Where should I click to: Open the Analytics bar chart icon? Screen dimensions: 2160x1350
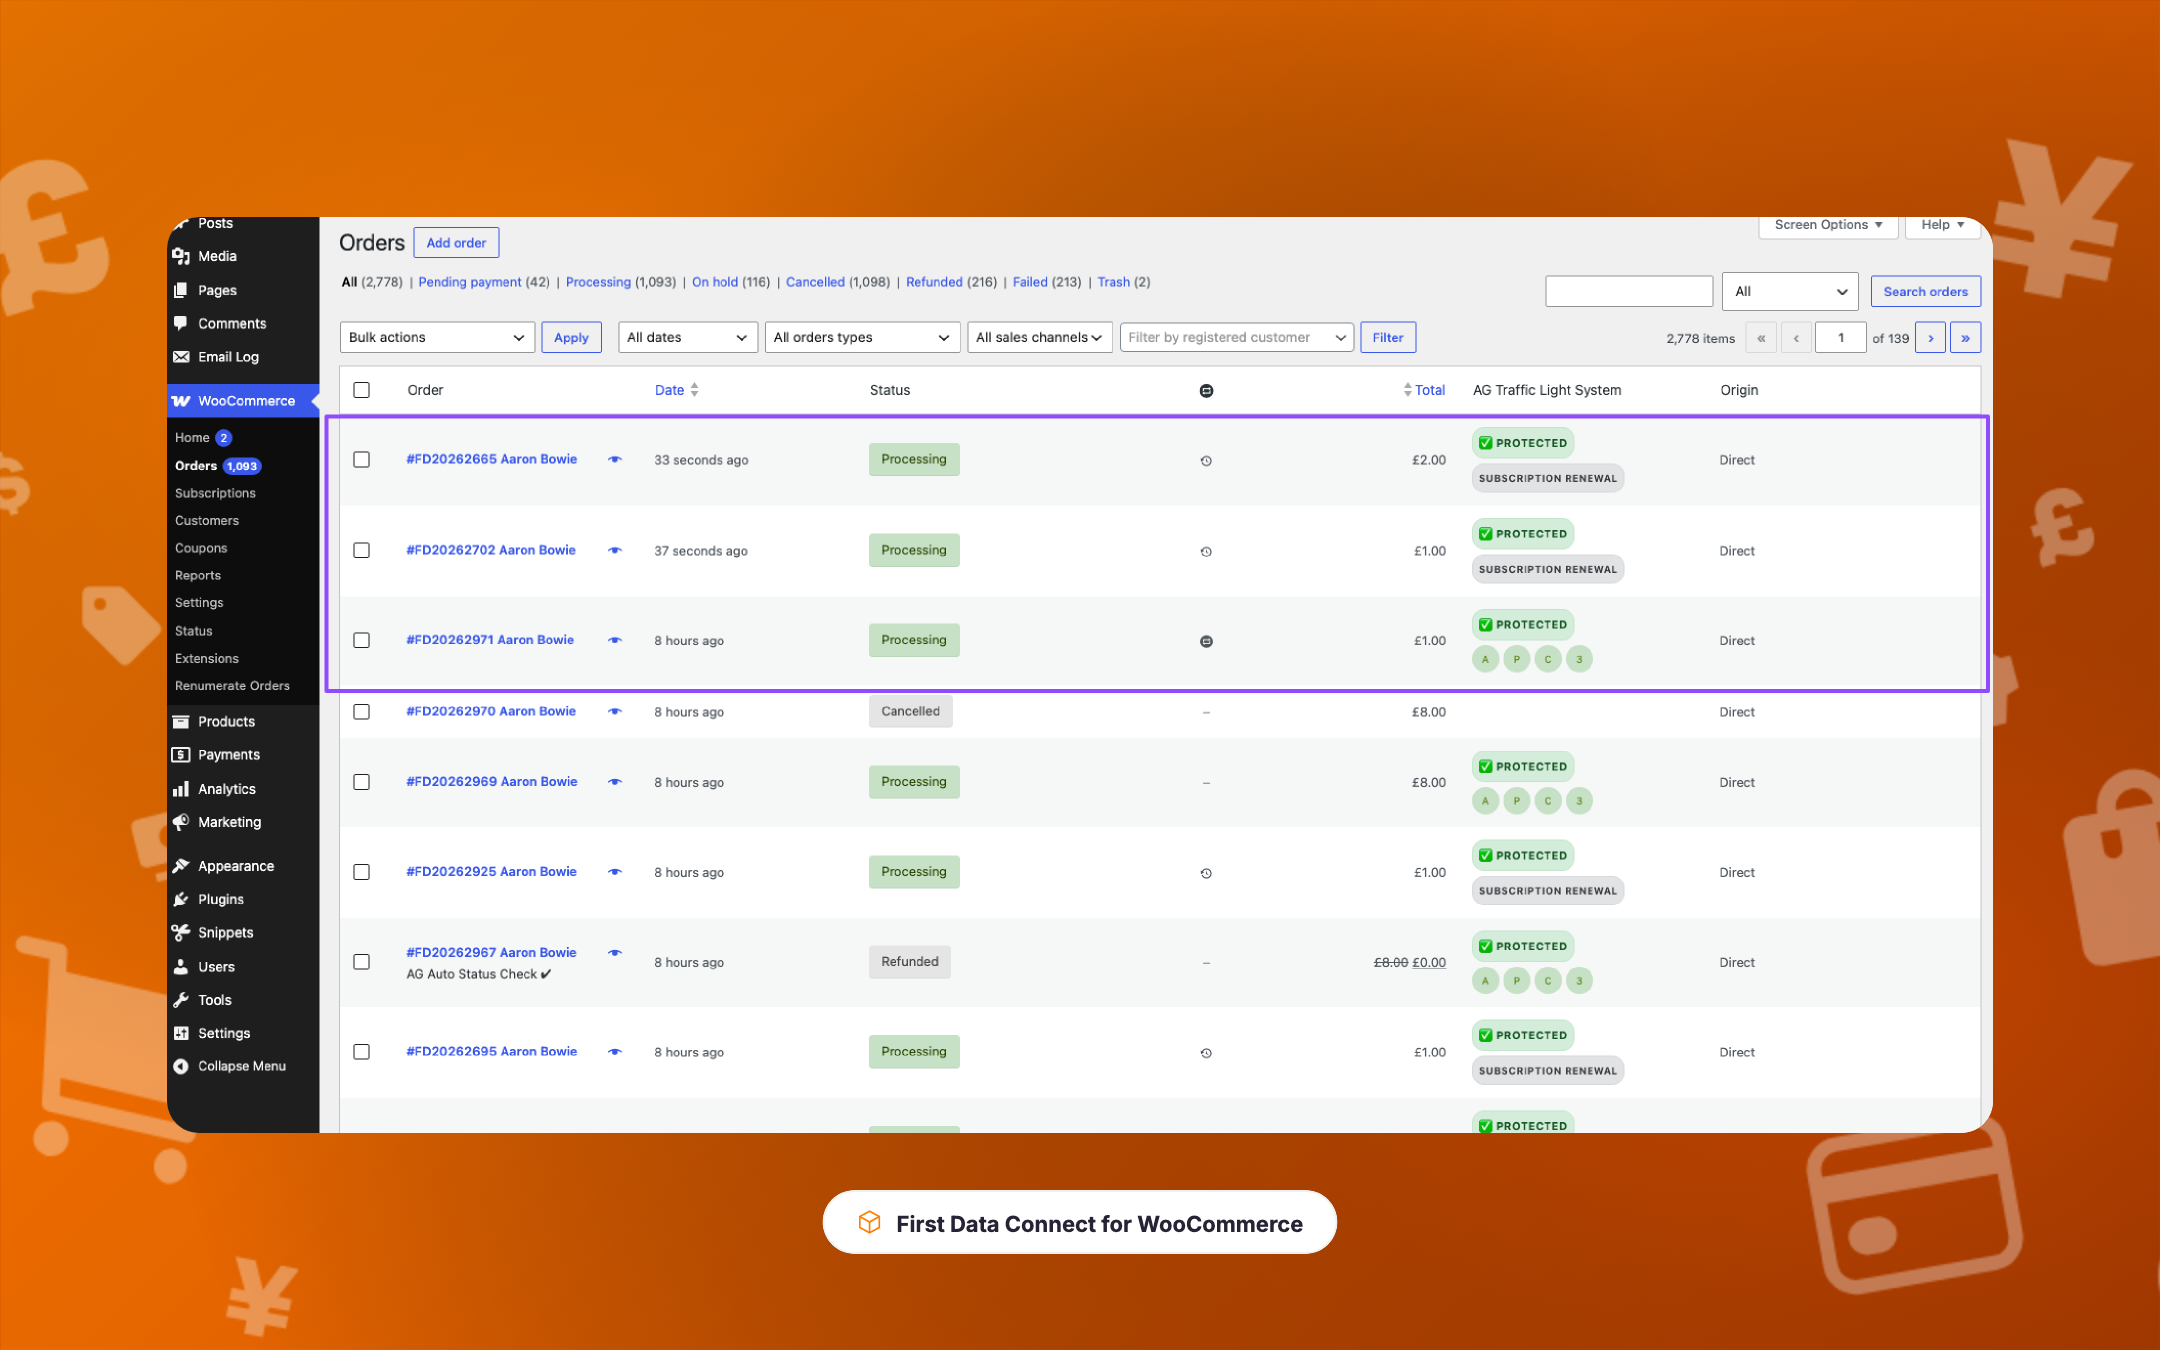pyautogui.click(x=181, y=789)
